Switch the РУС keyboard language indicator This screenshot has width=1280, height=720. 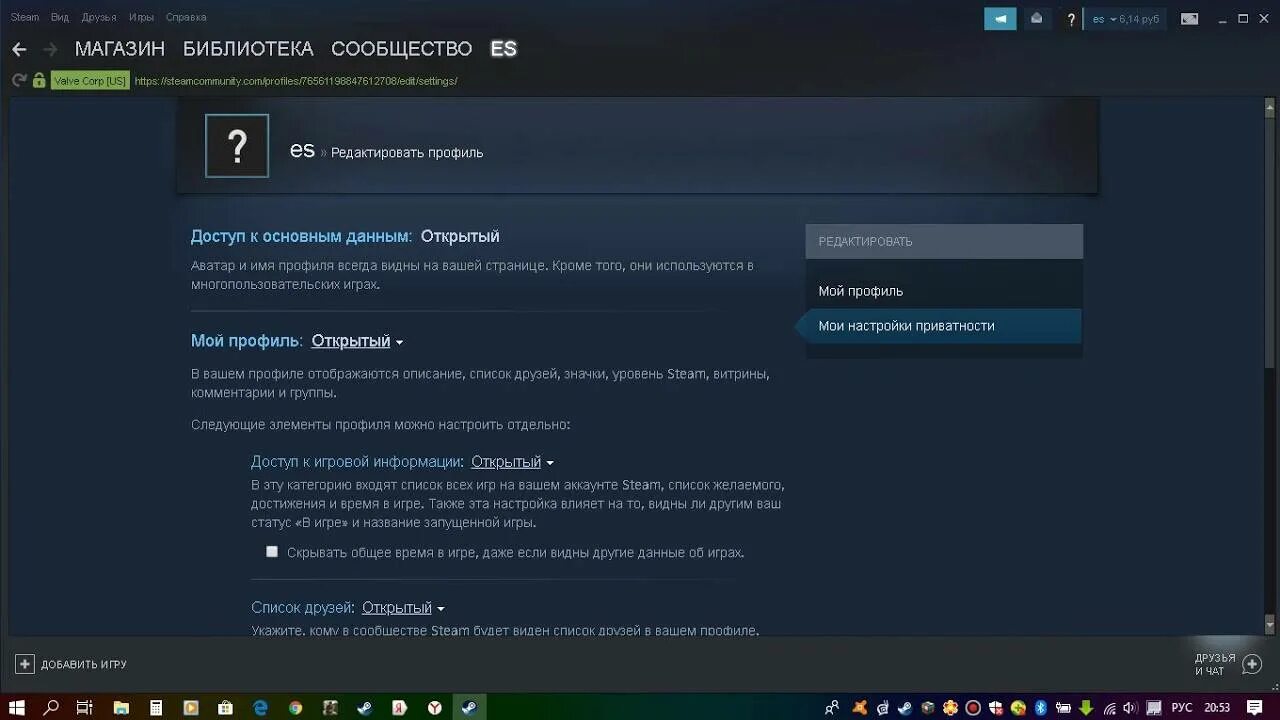pyautogui.click(x=1182, y=708)
